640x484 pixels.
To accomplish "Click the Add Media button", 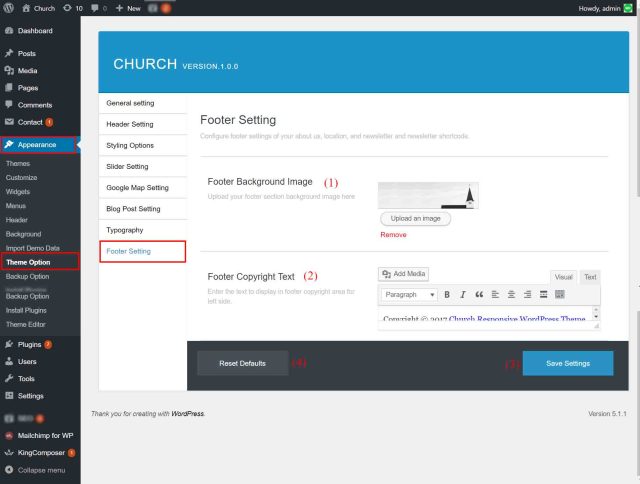I will pos(403,274).
